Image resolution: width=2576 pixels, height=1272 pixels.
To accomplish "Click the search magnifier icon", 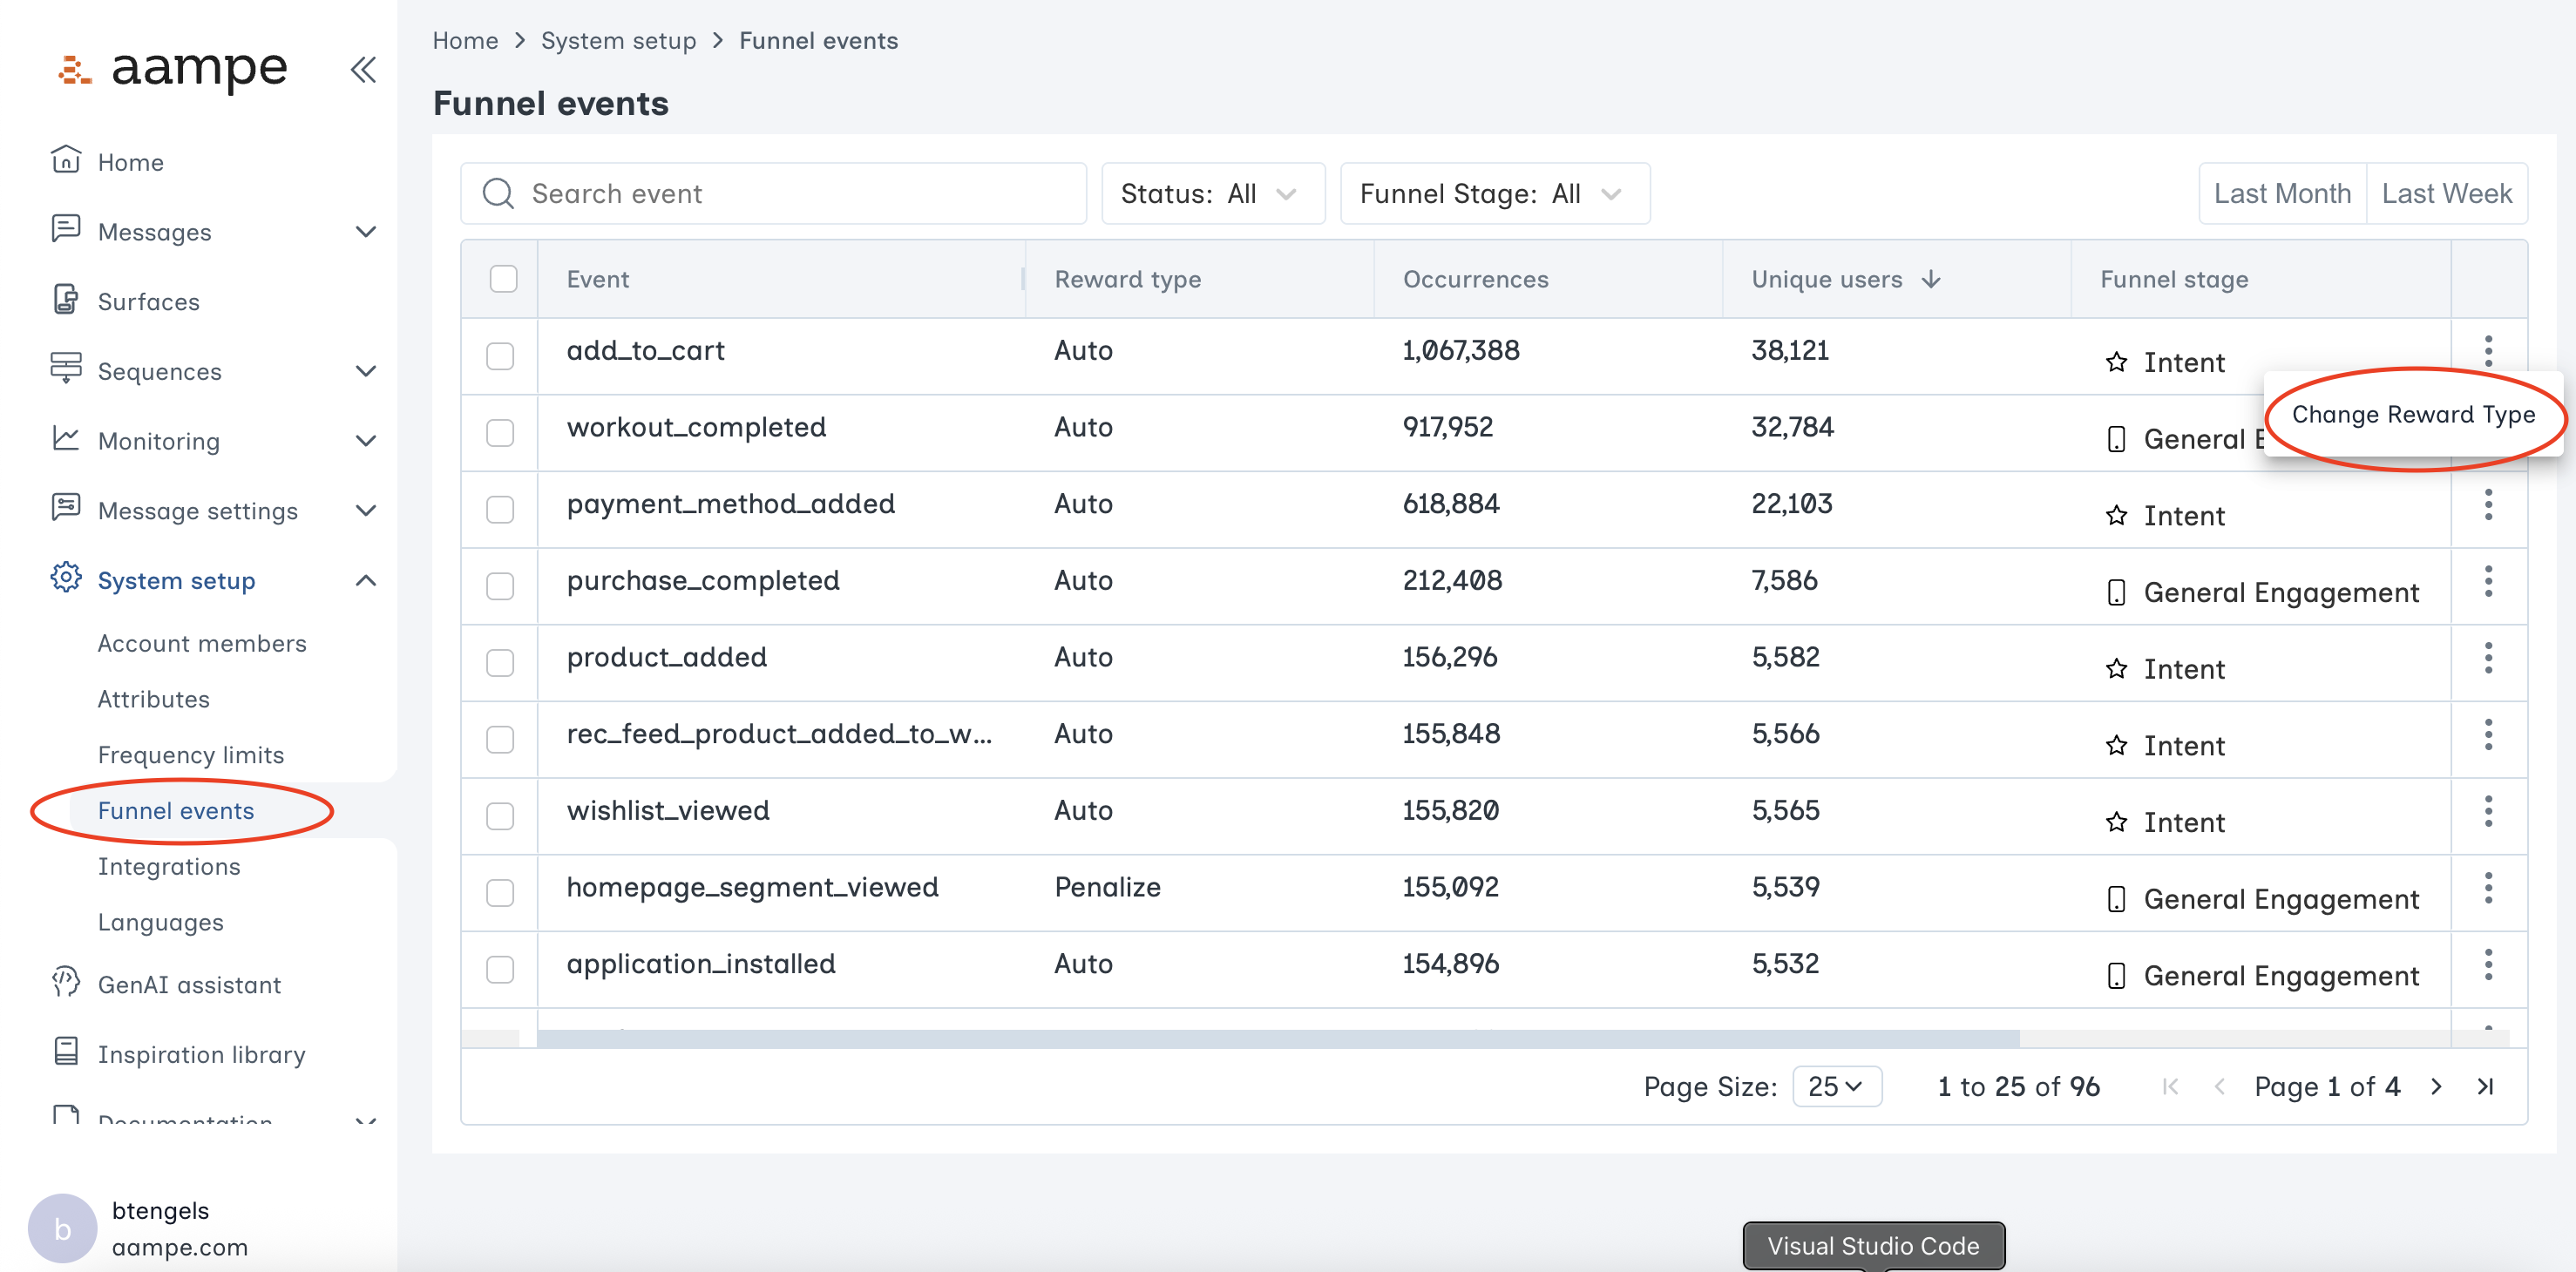I will (x=498, y=193).
